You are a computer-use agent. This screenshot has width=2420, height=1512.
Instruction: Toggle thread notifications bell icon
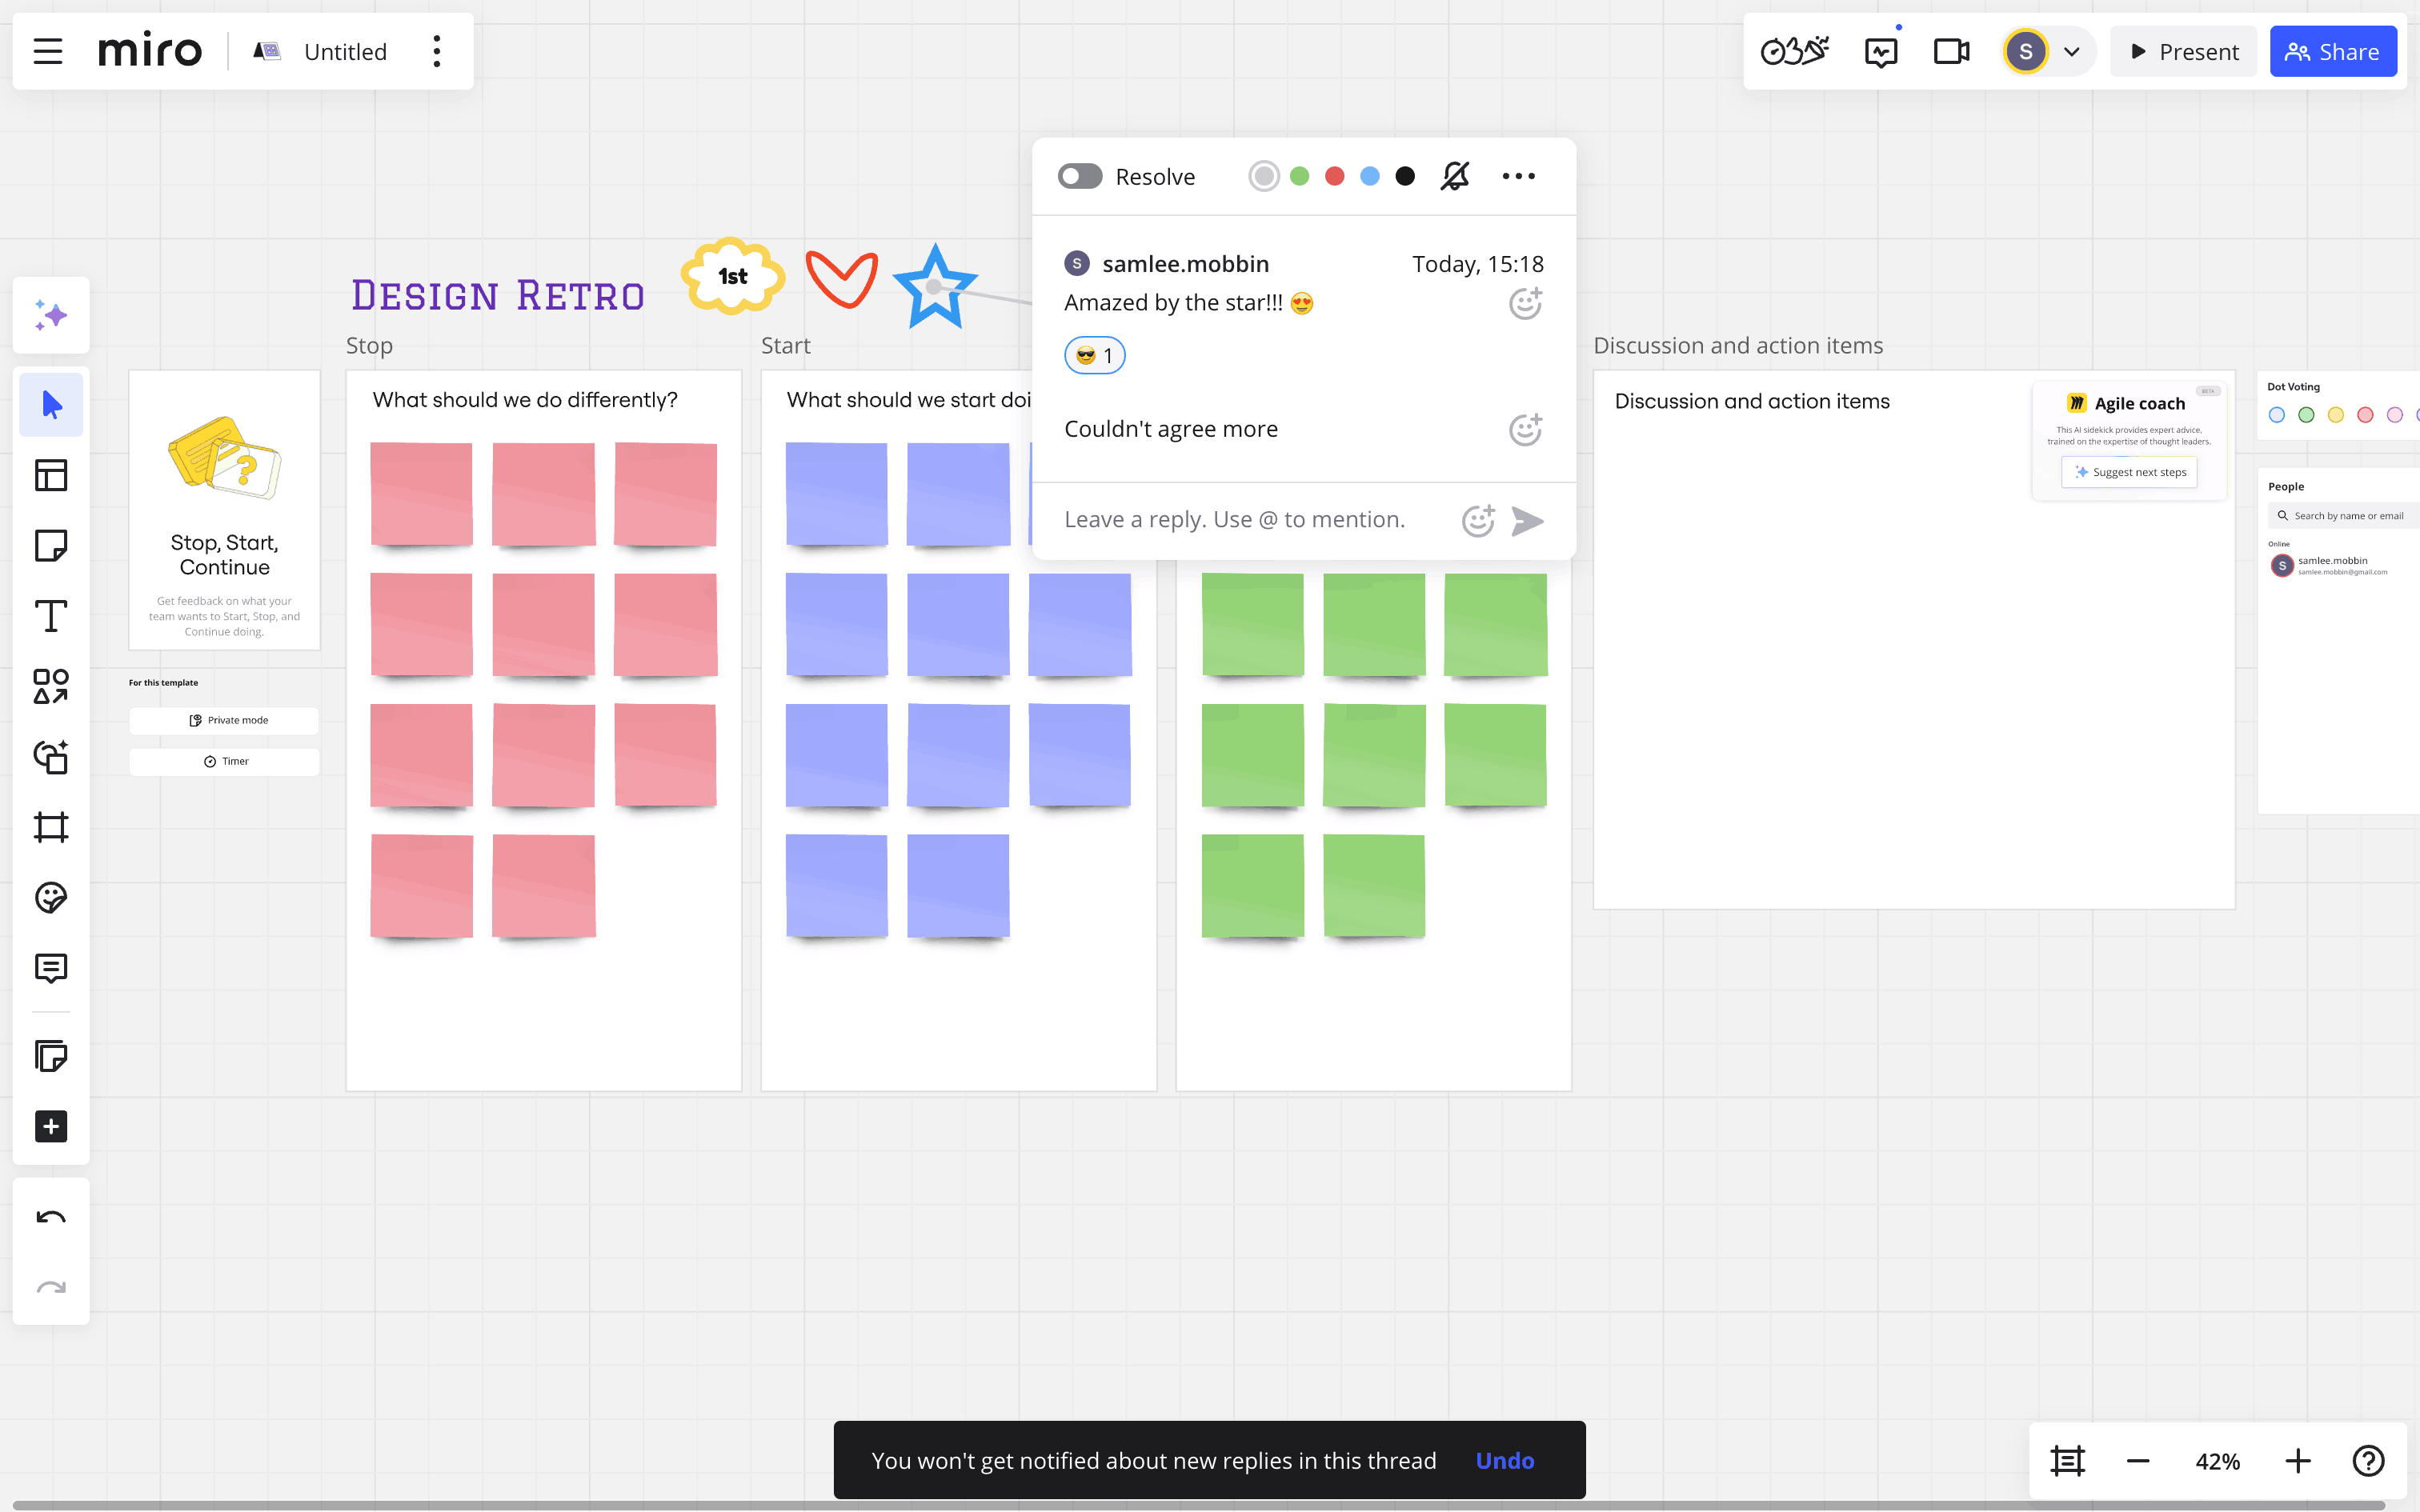[1455, 177]
